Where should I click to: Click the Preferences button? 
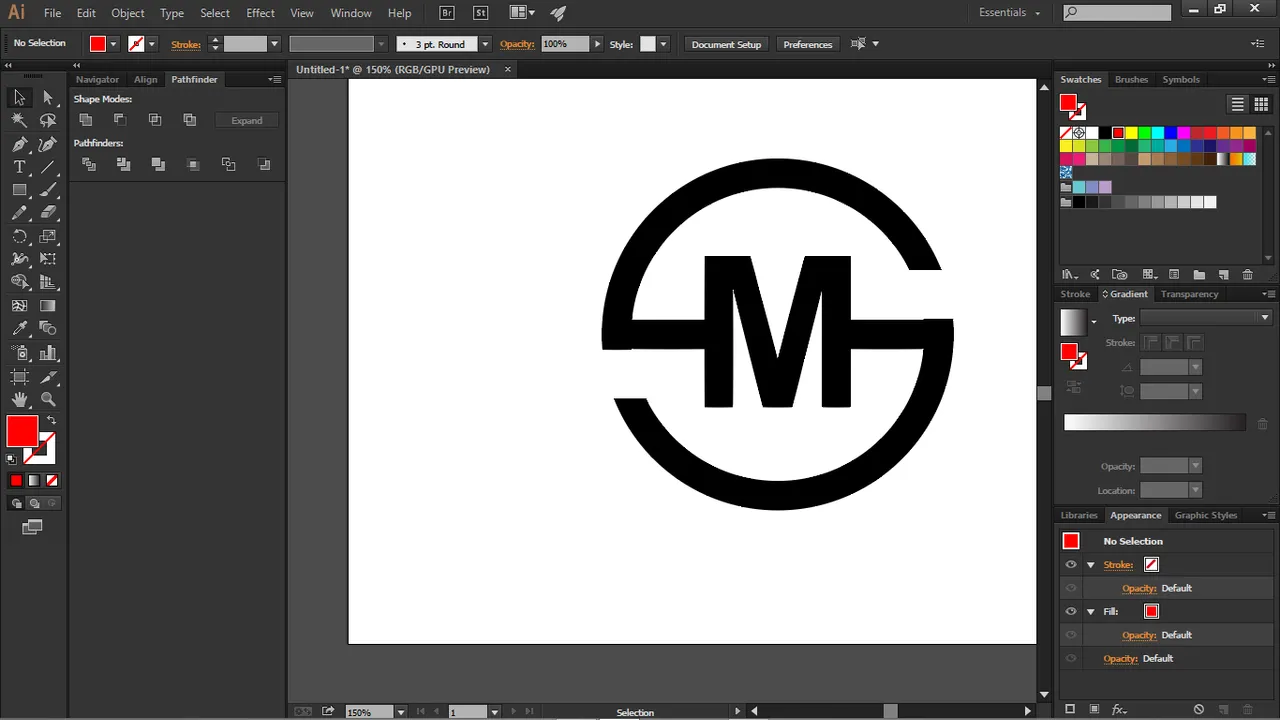(x=808, y=44)
